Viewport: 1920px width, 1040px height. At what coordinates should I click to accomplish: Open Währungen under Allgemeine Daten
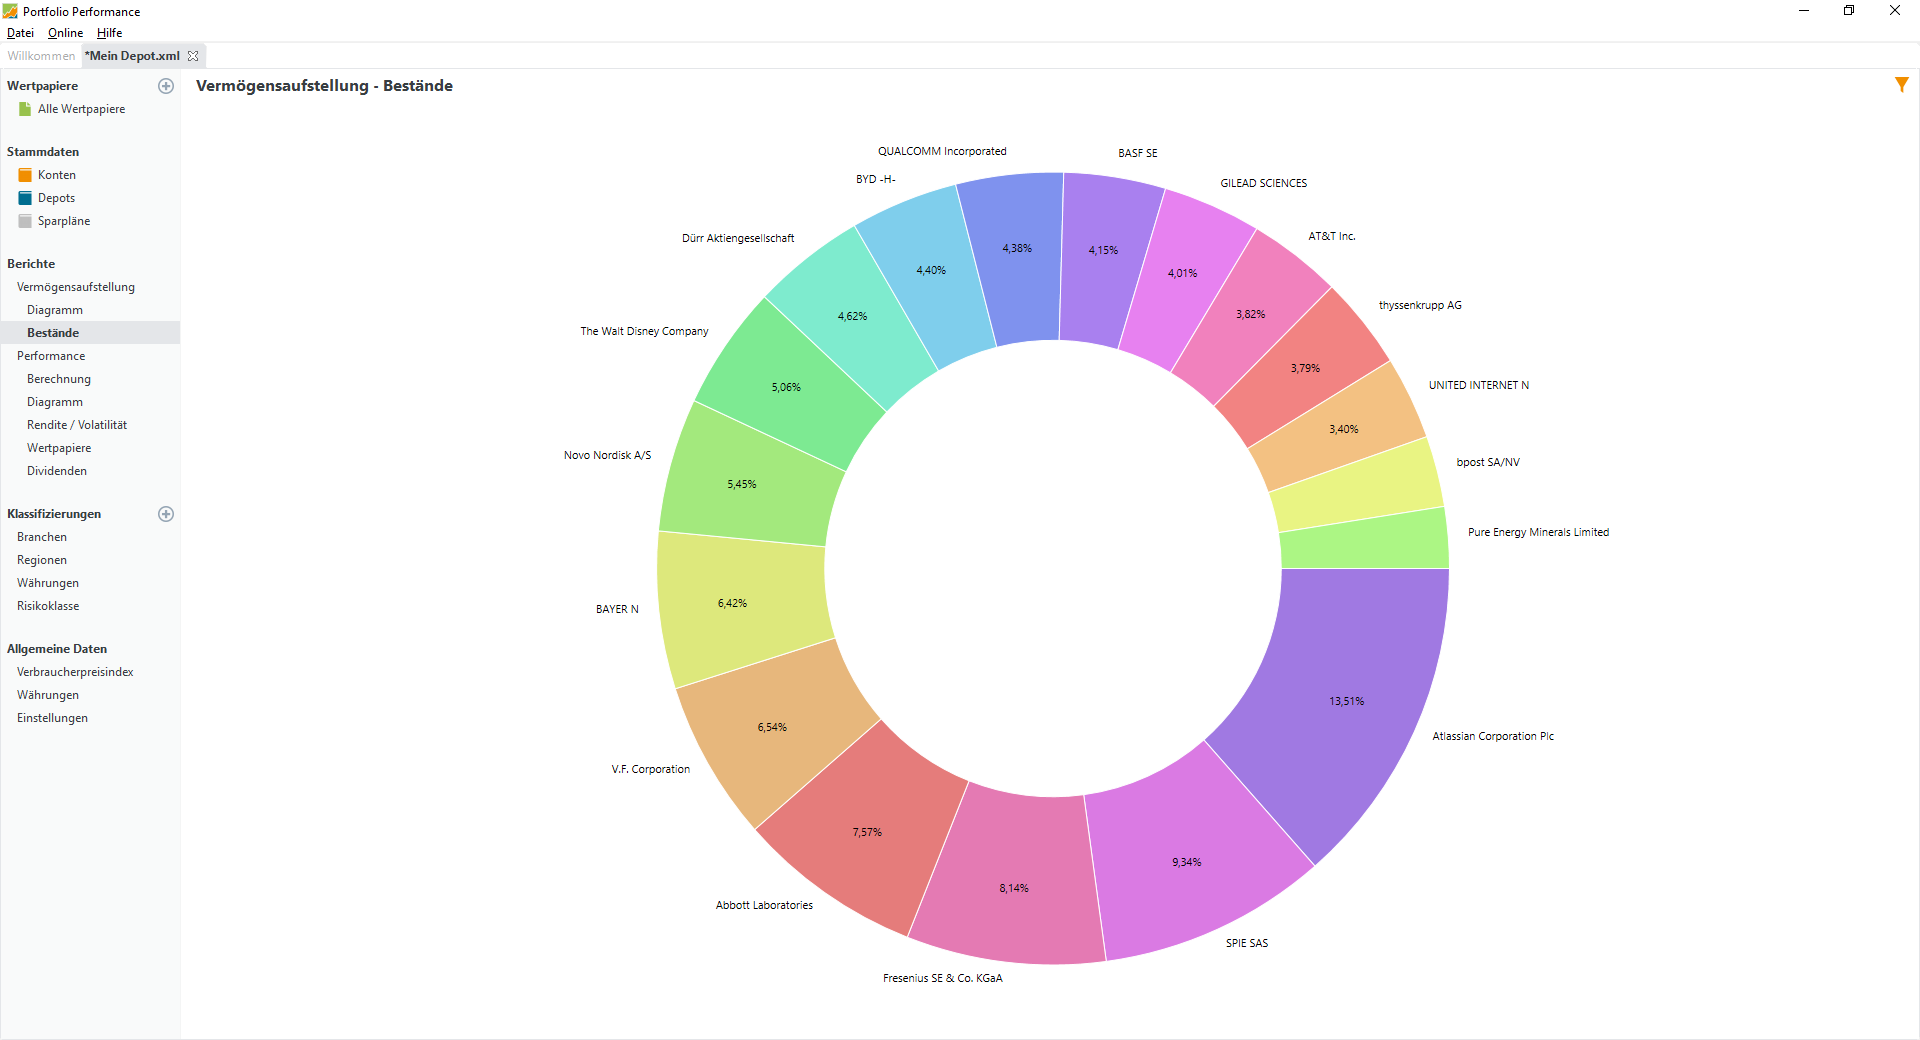pos(48,695)
